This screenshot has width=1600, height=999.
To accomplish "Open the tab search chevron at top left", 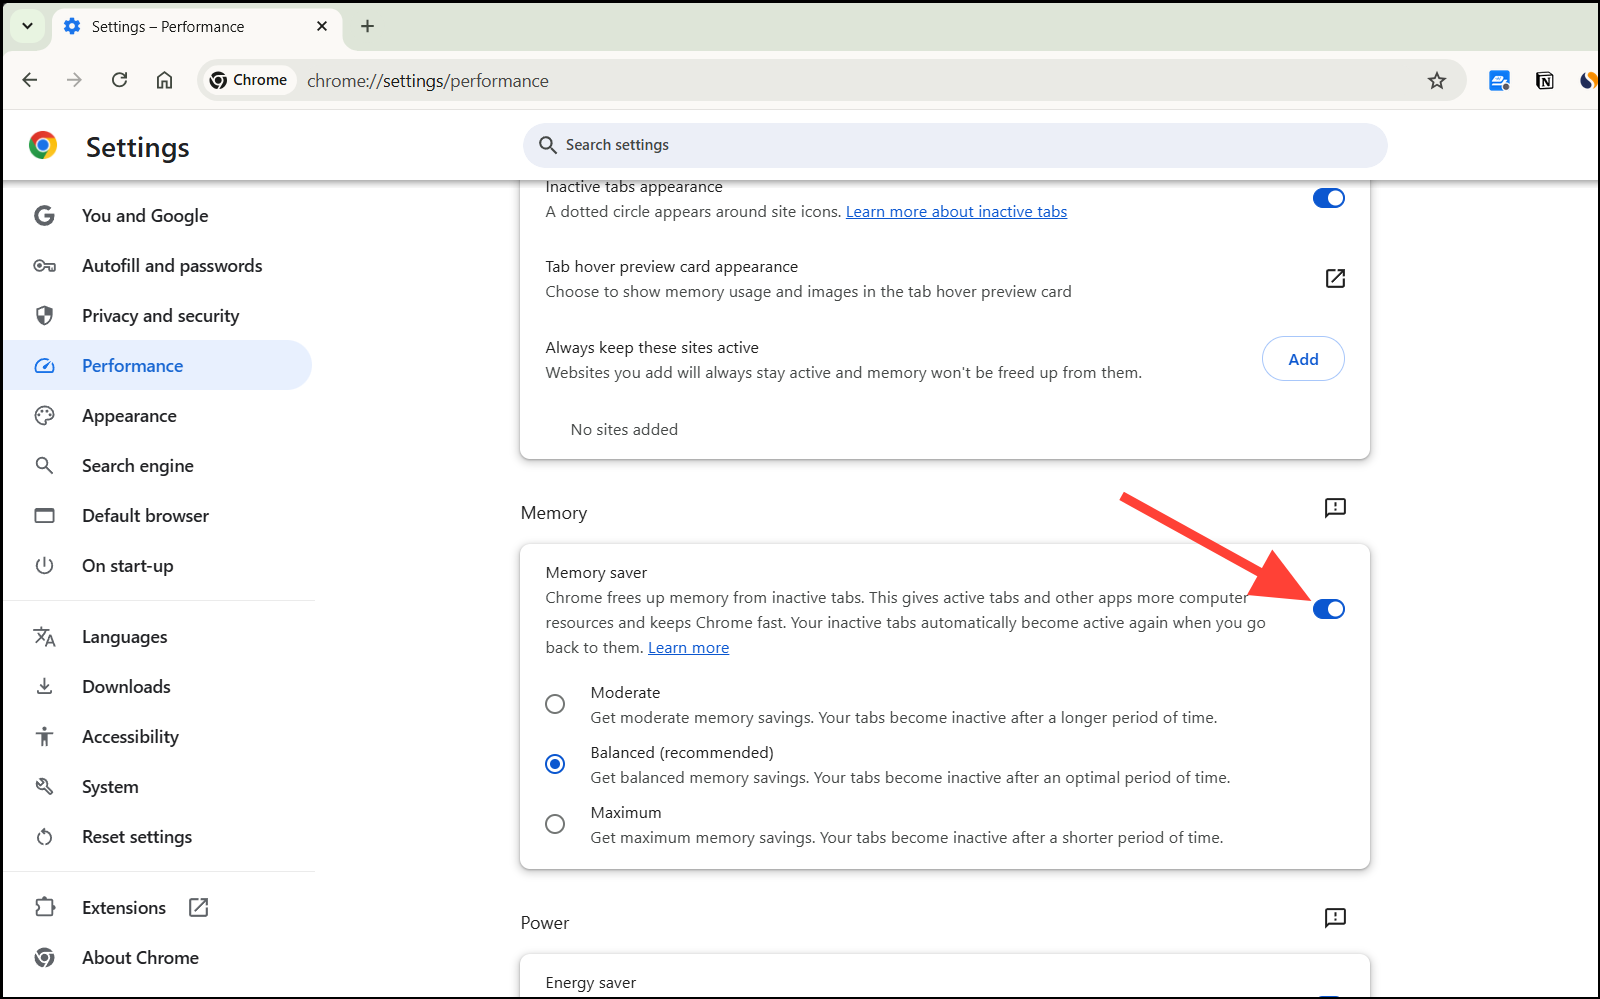I will 26,26.
